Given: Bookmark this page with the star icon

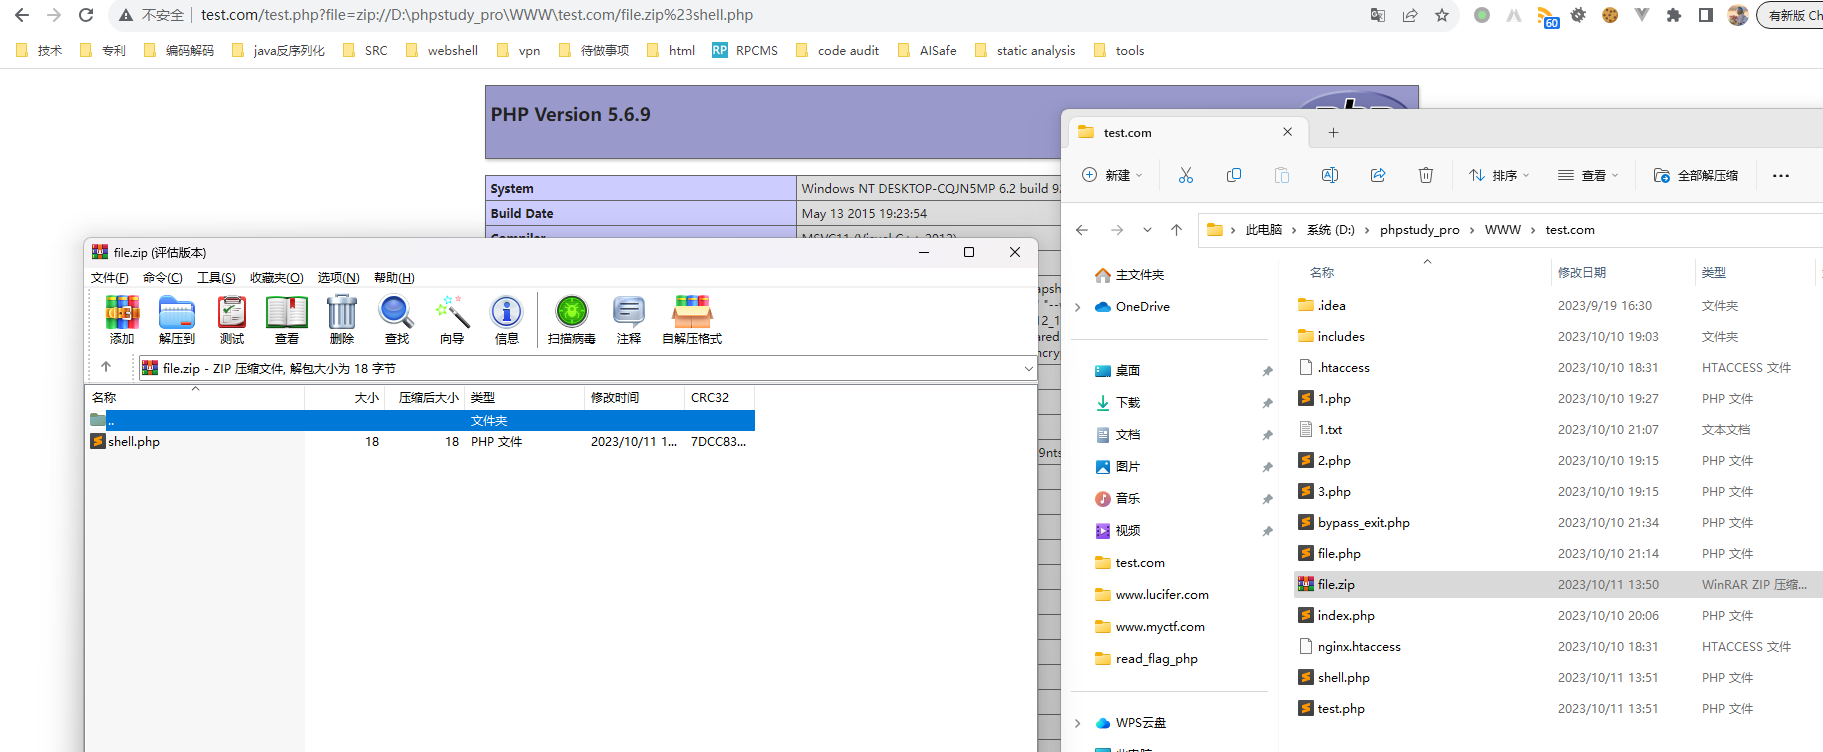Looking at the screenshot, I should point(1442,15).
